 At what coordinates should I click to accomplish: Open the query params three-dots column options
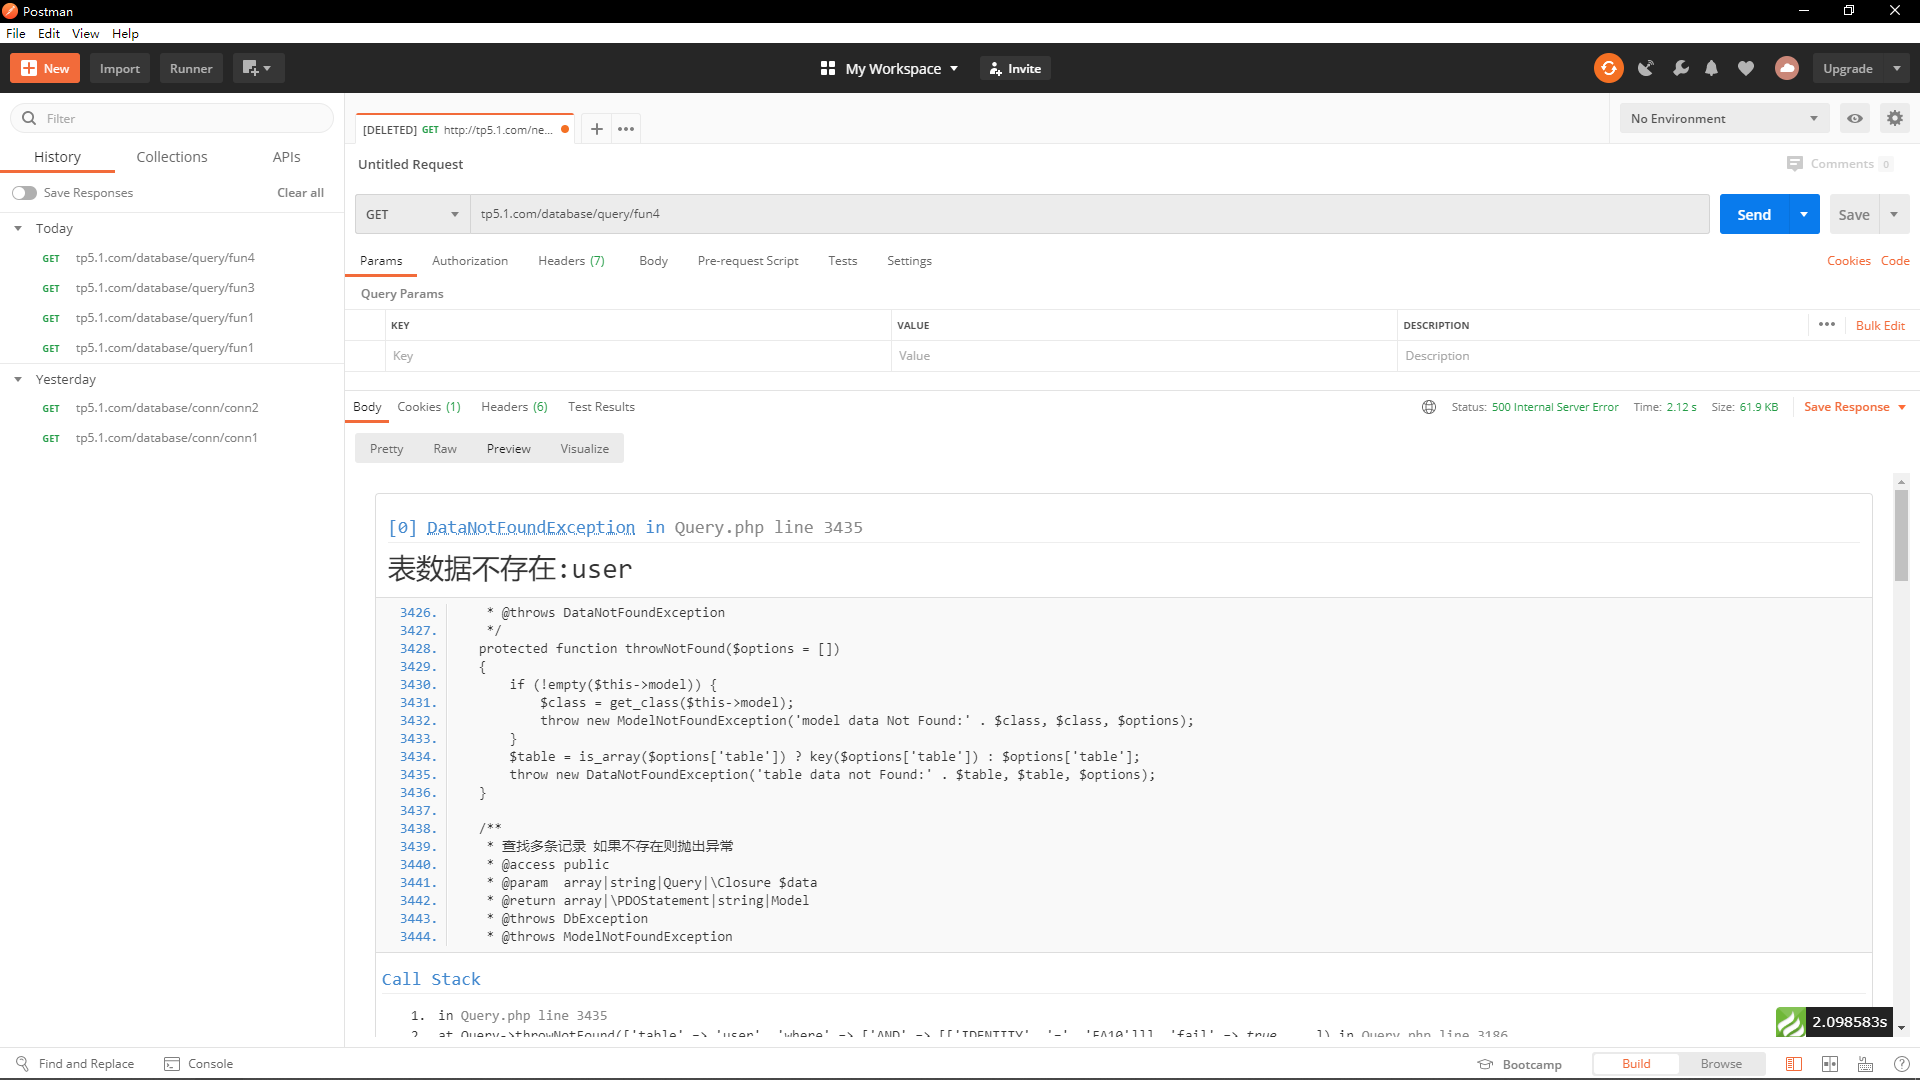click(x=1827, y=324)
